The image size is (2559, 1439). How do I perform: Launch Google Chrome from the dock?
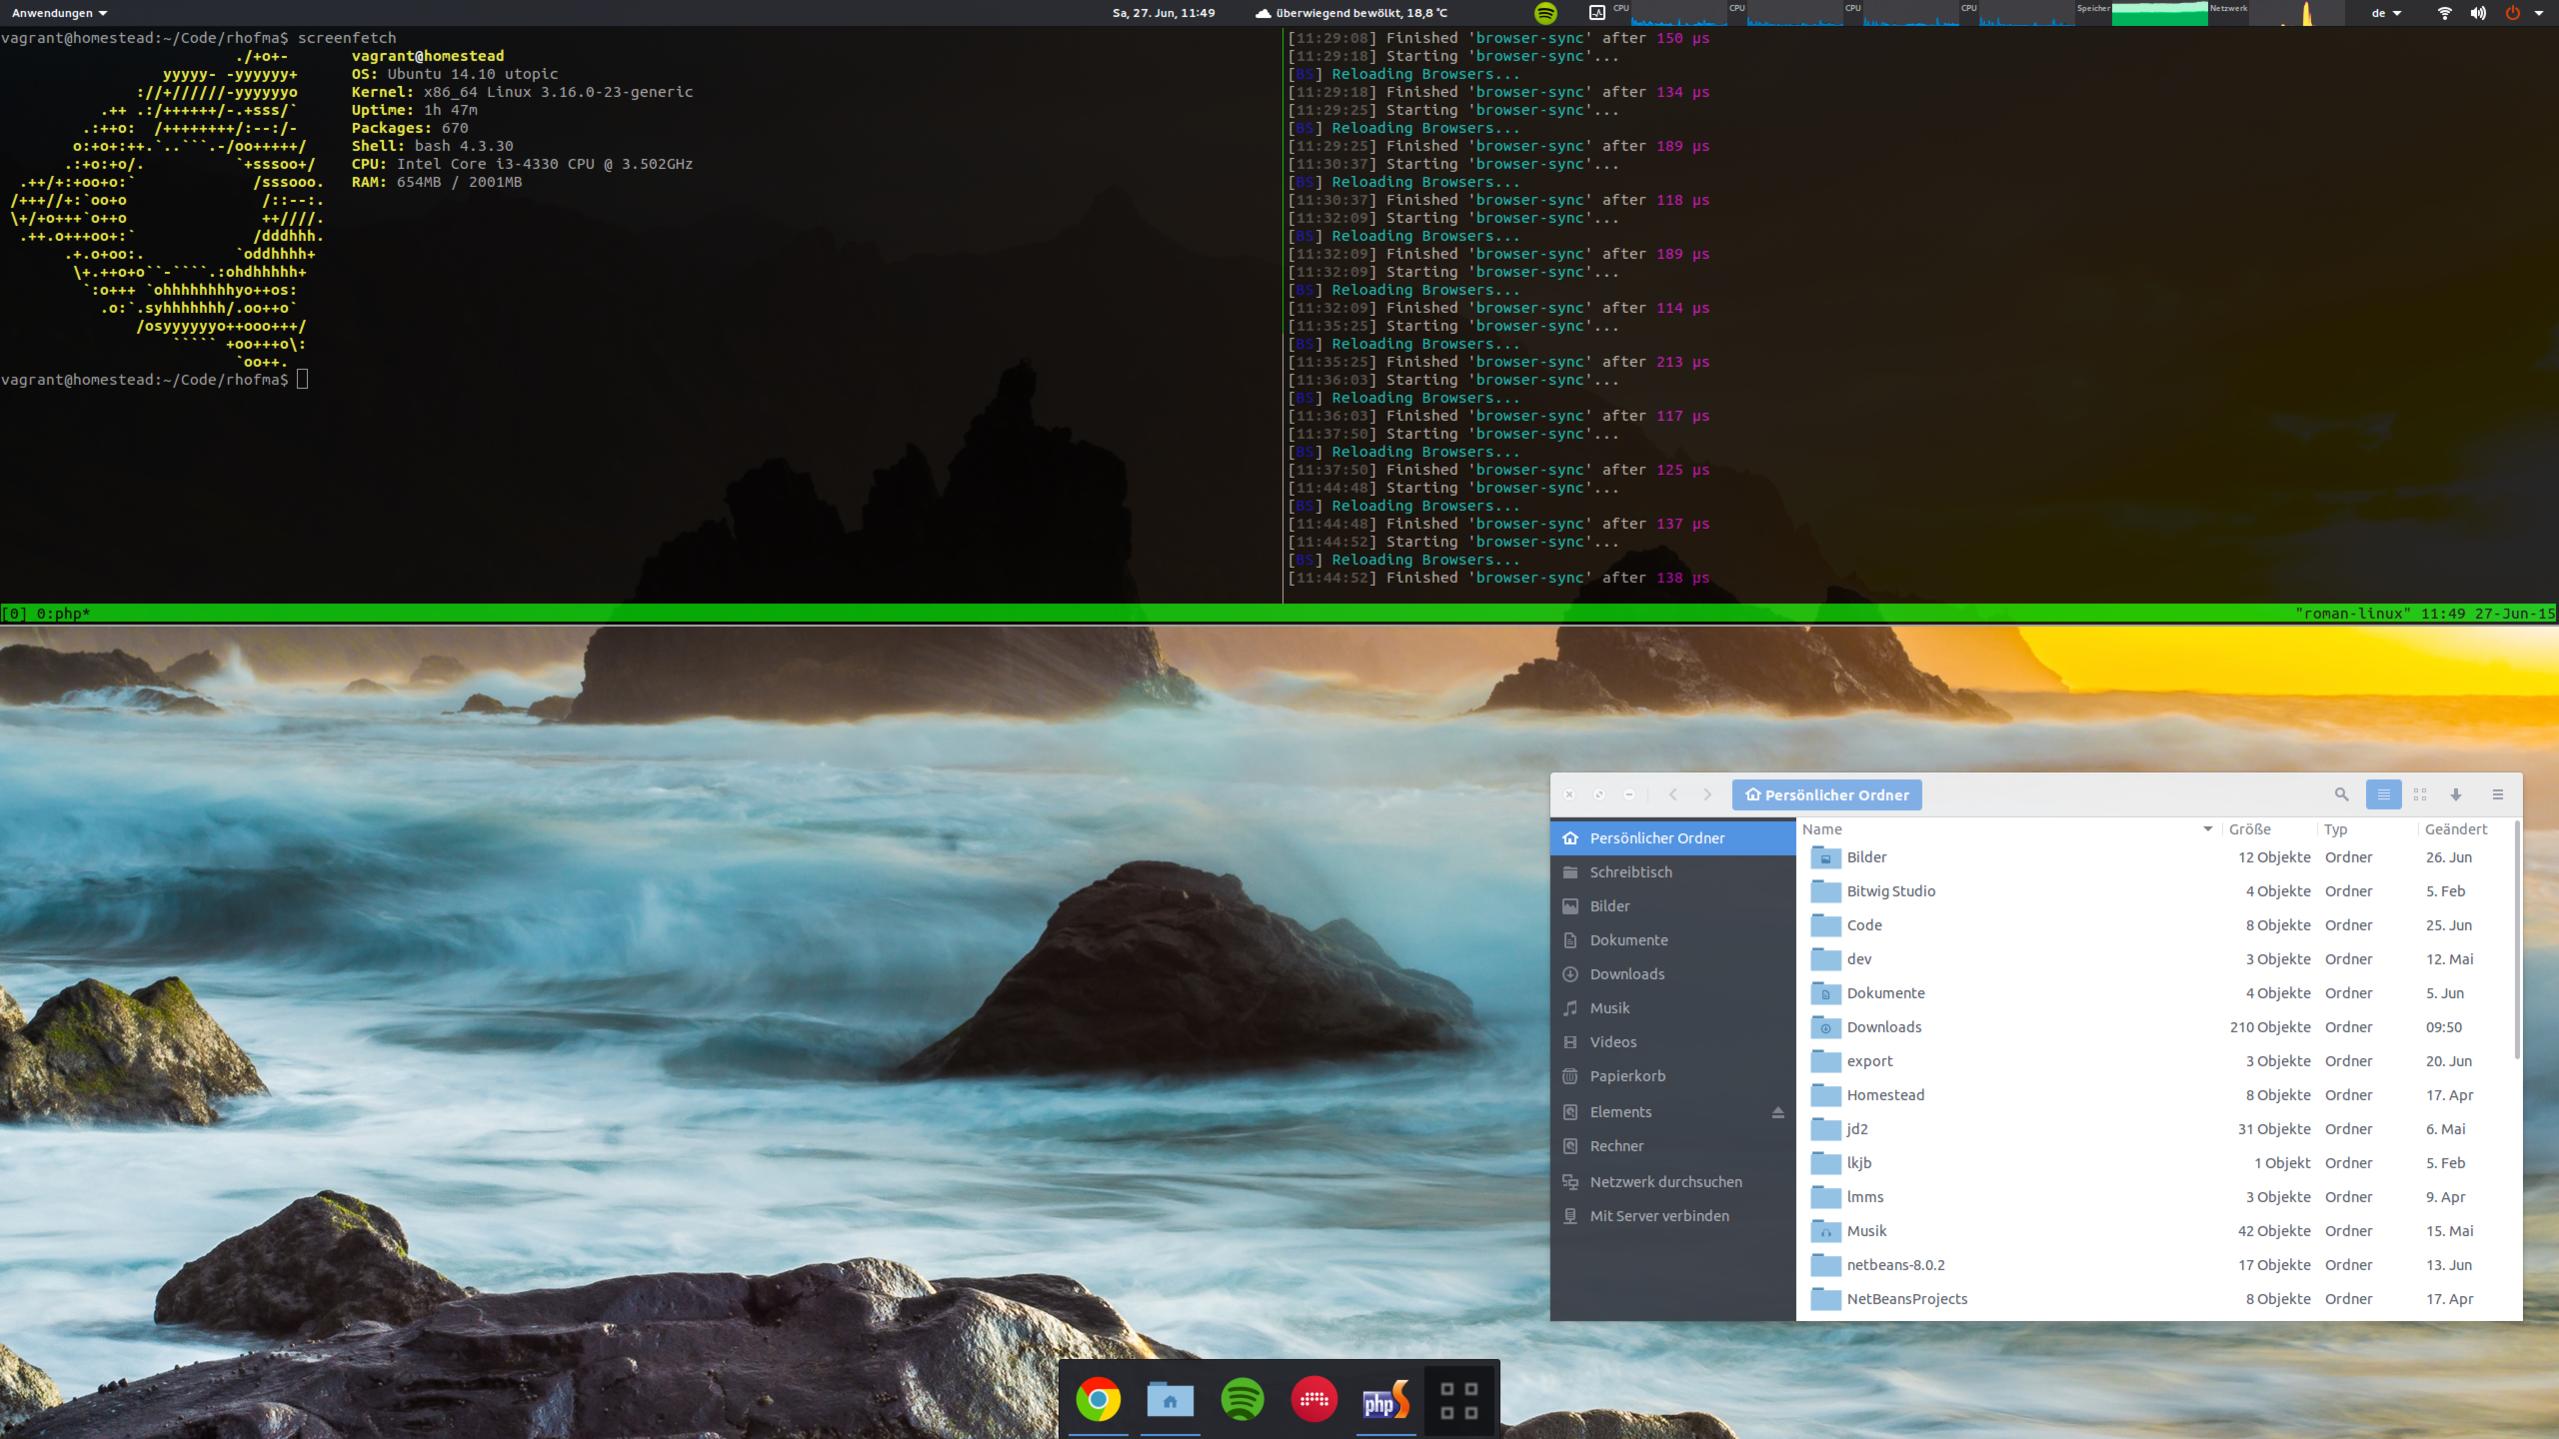(x=1098, y=1399)
